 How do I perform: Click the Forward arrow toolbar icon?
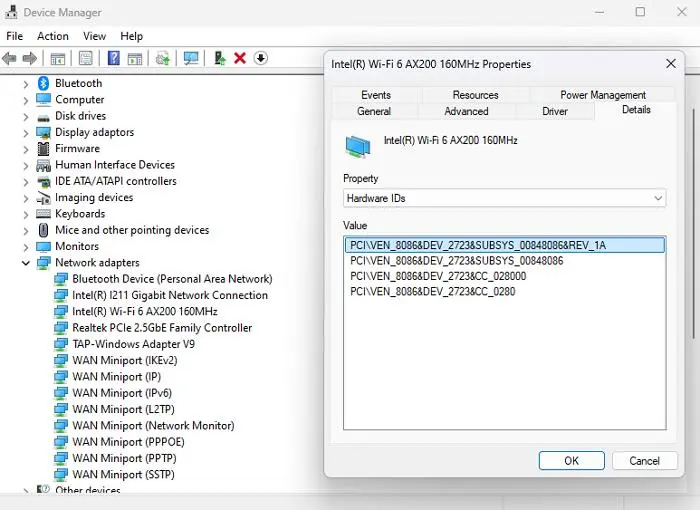[x=29, y=58]
